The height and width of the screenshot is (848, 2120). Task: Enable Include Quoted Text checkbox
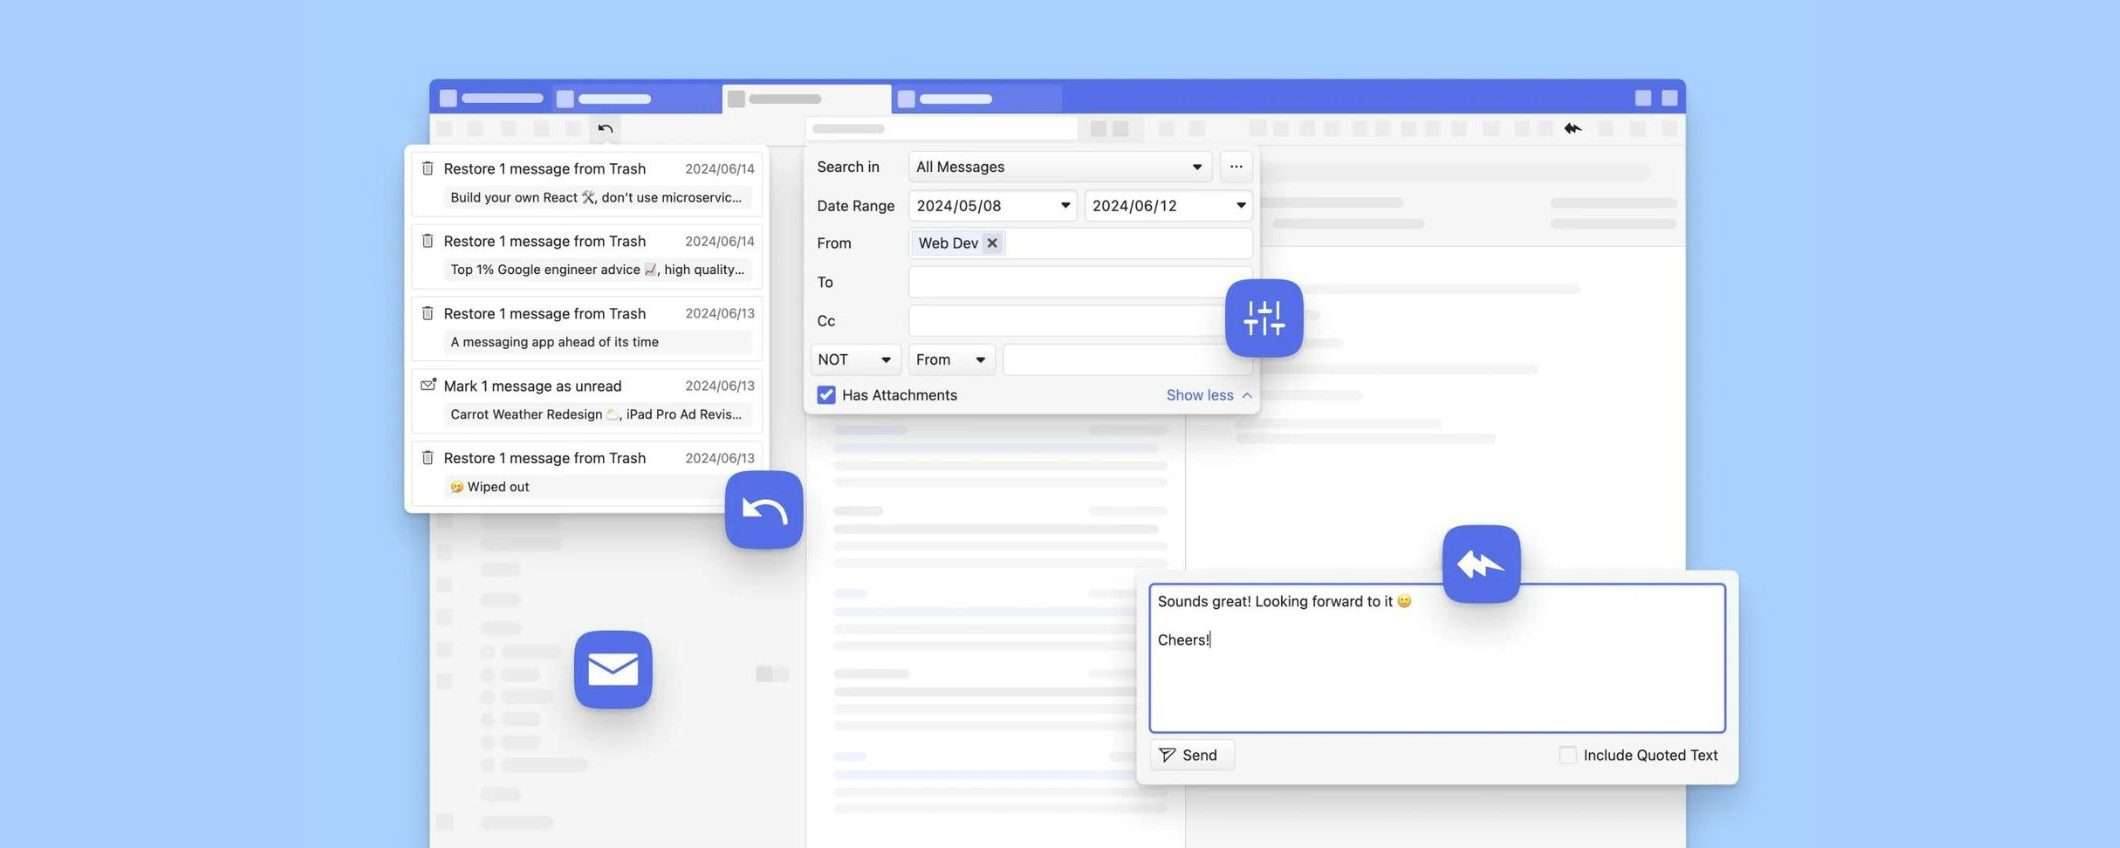(1568, 755)
